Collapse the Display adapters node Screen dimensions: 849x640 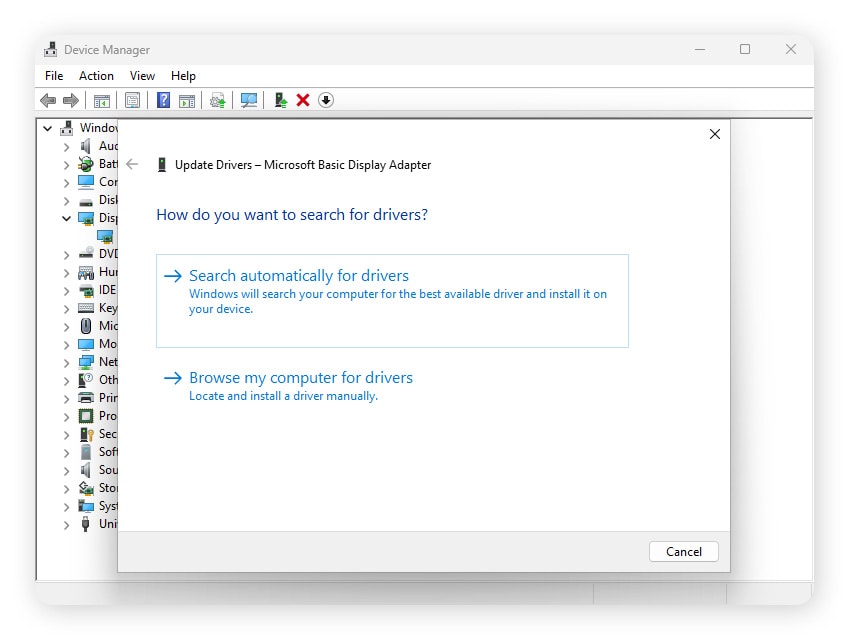(66, 218)
